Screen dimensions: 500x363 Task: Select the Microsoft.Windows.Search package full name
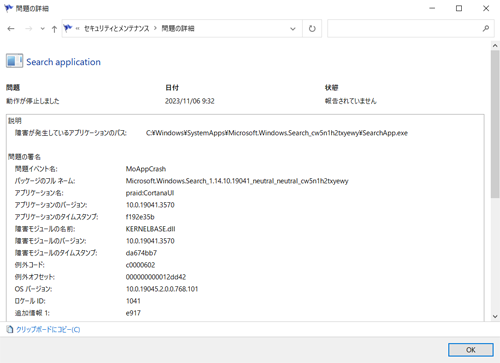tap(237, 181)
